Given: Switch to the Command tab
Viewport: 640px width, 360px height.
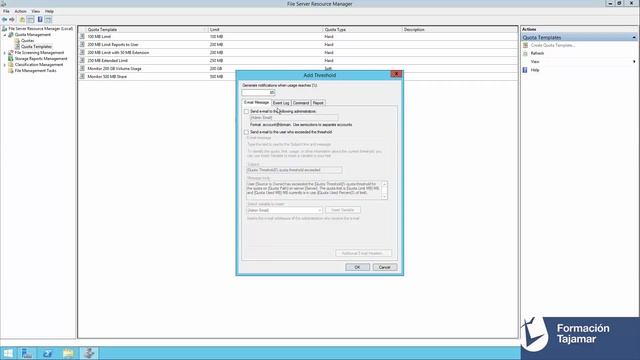Looking at the screenshot, I should coord(301,103).
